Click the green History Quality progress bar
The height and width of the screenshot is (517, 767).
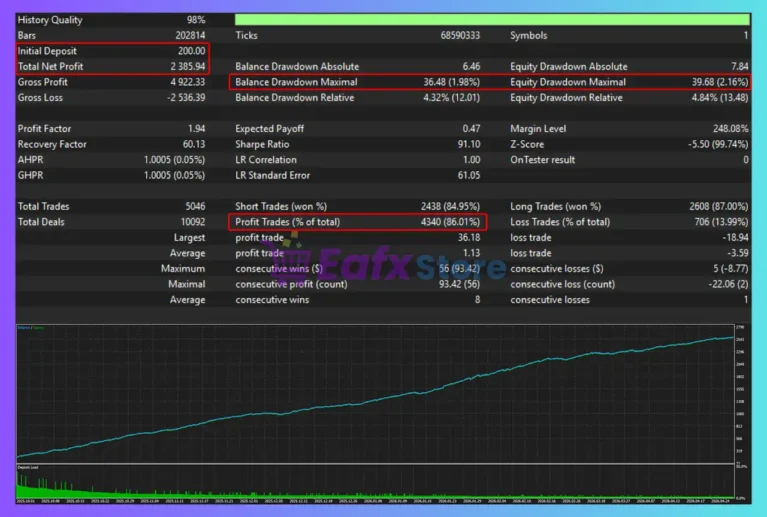tap(492, 20)
